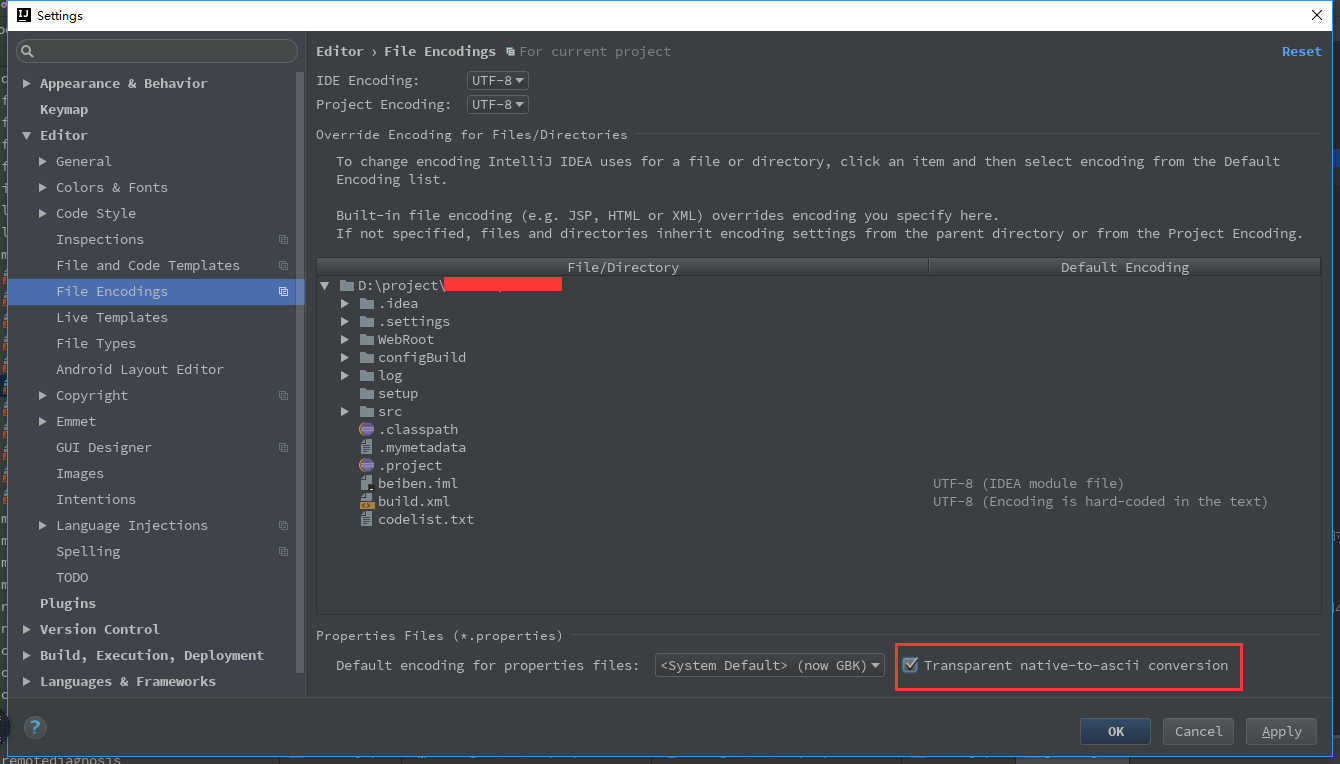Select File Types in the sidebar

tap(96, 344)
